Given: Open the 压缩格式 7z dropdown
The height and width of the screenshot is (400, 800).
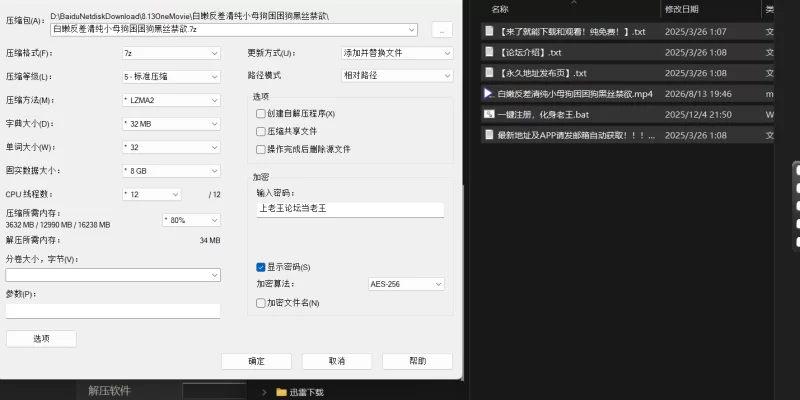Looking at the screenshot, I should [171, 53].
